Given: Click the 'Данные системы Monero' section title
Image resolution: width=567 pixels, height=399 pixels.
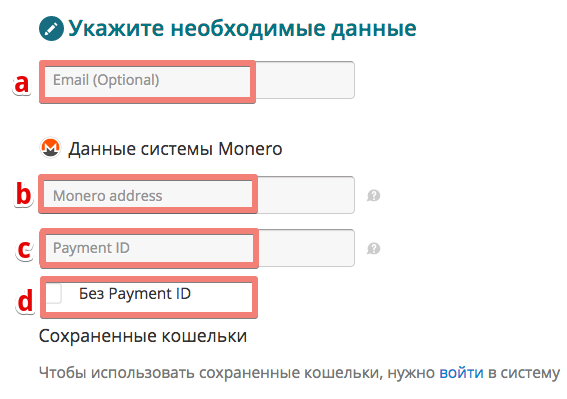Looking at the screenshot, I should (x=175, y=149).
